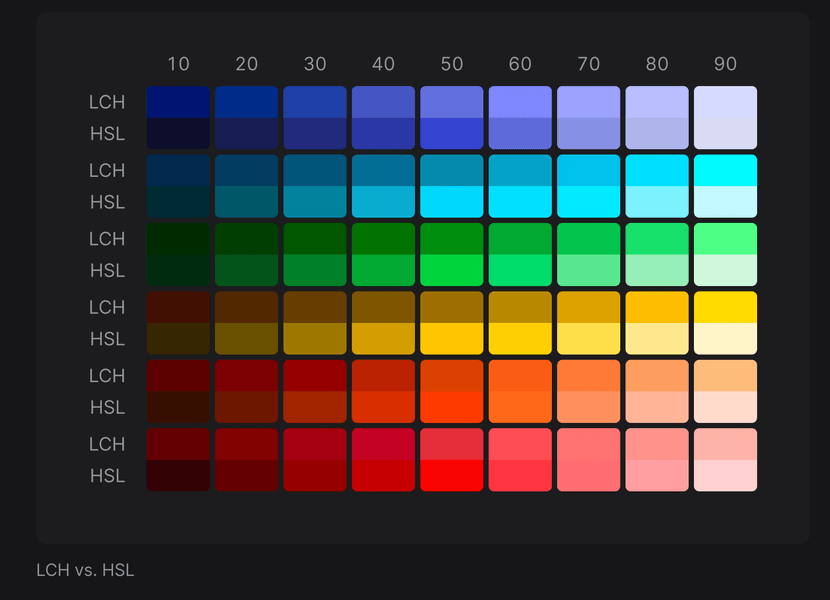Pick the HSL blue swatch in column 70

click(589, 133)
